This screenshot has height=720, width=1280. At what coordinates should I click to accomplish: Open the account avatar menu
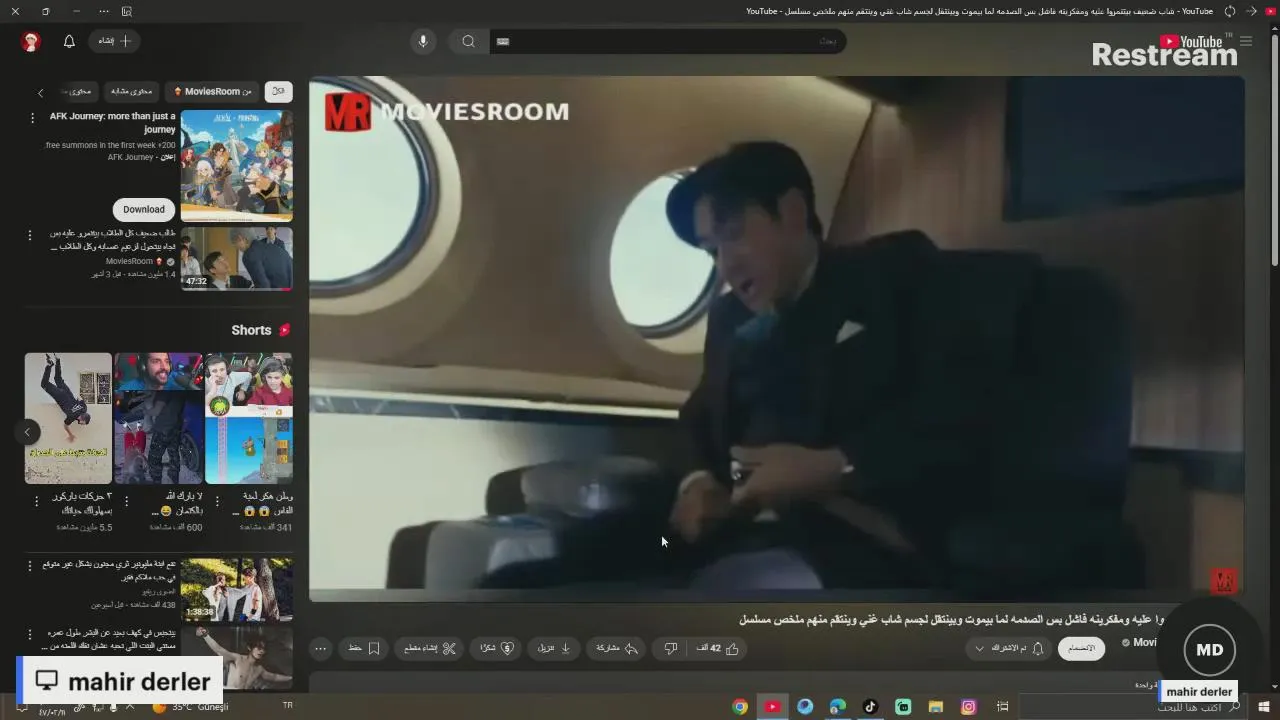(x=31, y=41)
